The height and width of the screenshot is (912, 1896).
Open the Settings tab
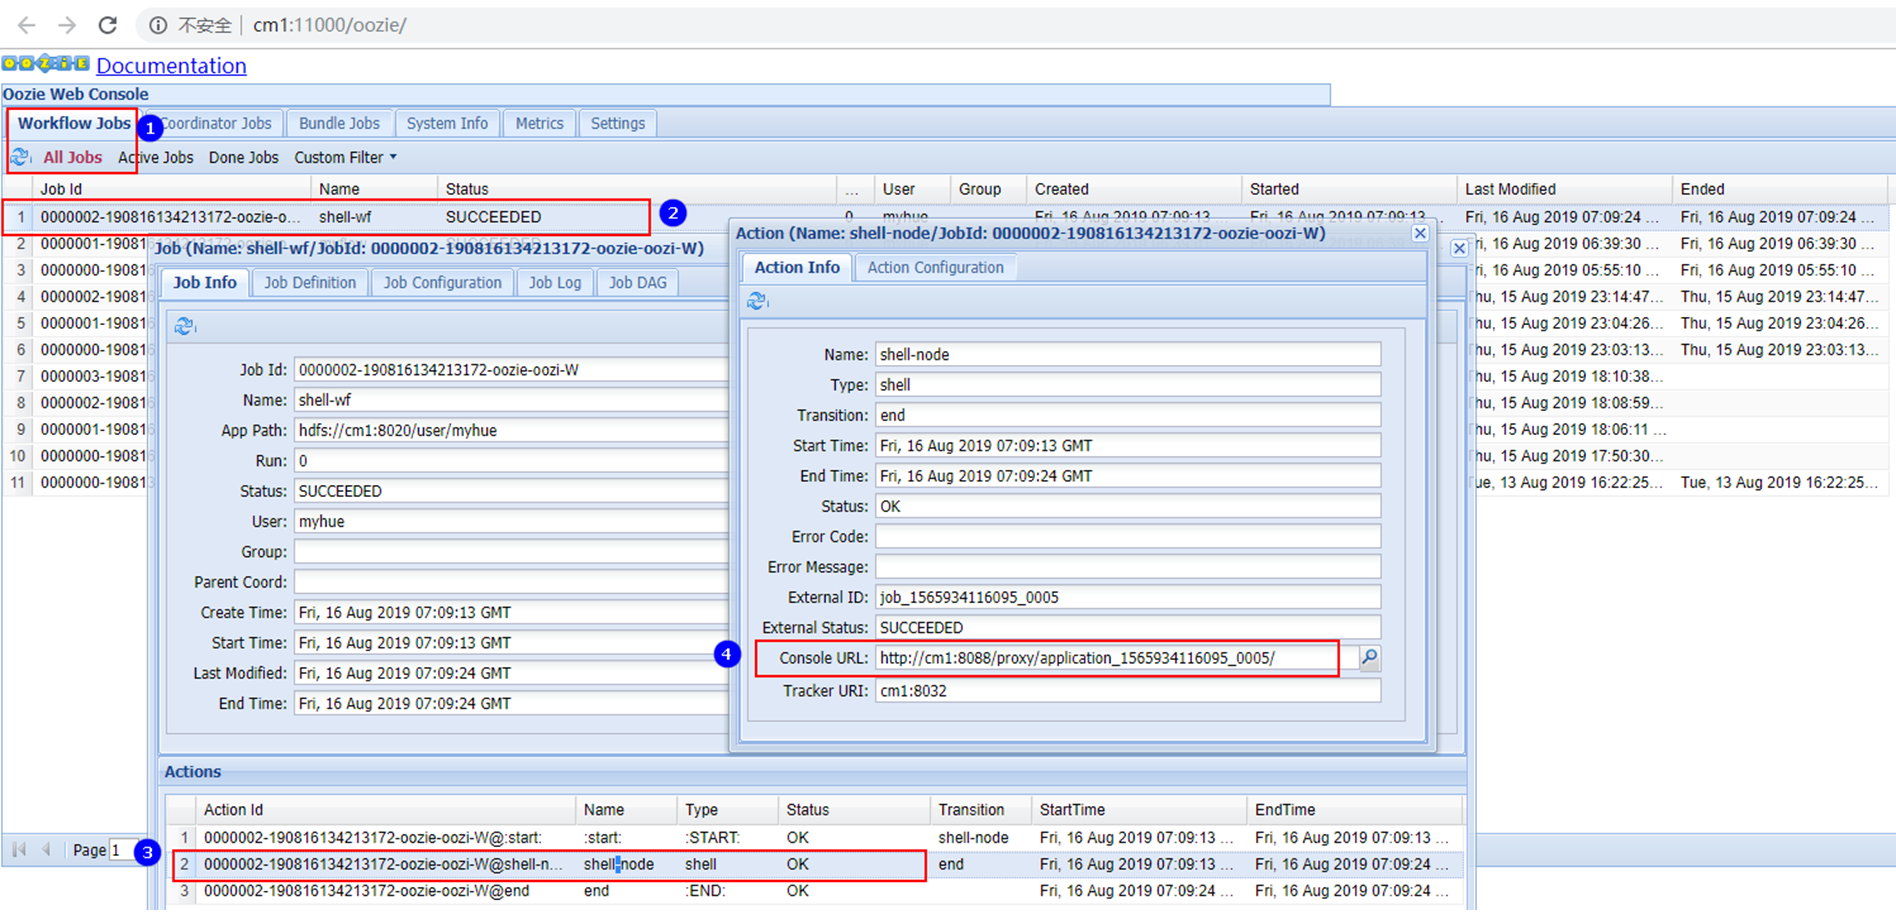(617, 123)
